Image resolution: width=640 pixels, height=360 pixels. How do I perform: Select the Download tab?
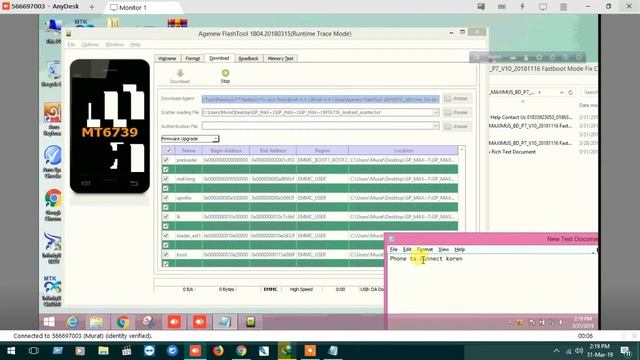pos(219,58)
